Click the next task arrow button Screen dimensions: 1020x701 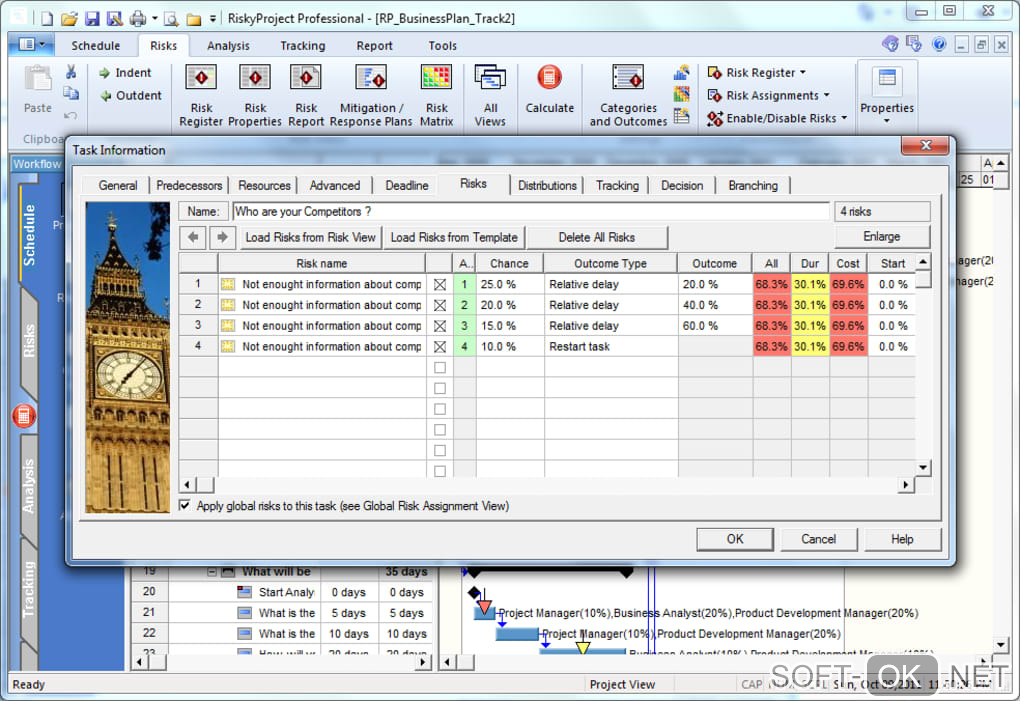pos(222,237)
